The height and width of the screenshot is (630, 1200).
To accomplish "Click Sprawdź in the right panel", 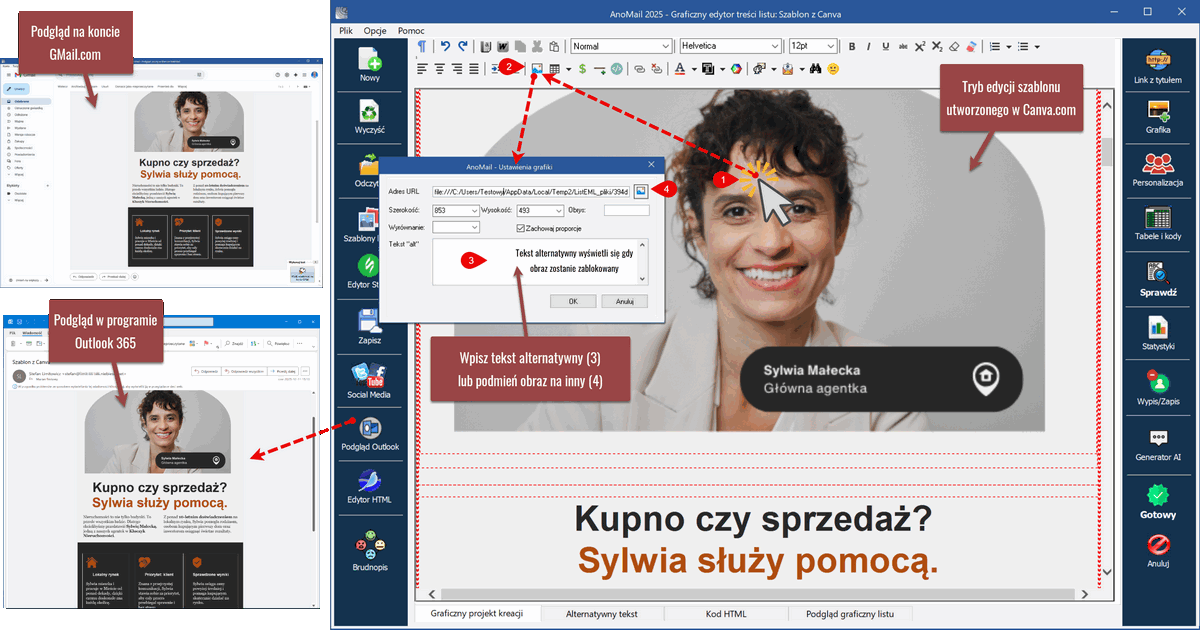I will click(x=1158, y=280).
